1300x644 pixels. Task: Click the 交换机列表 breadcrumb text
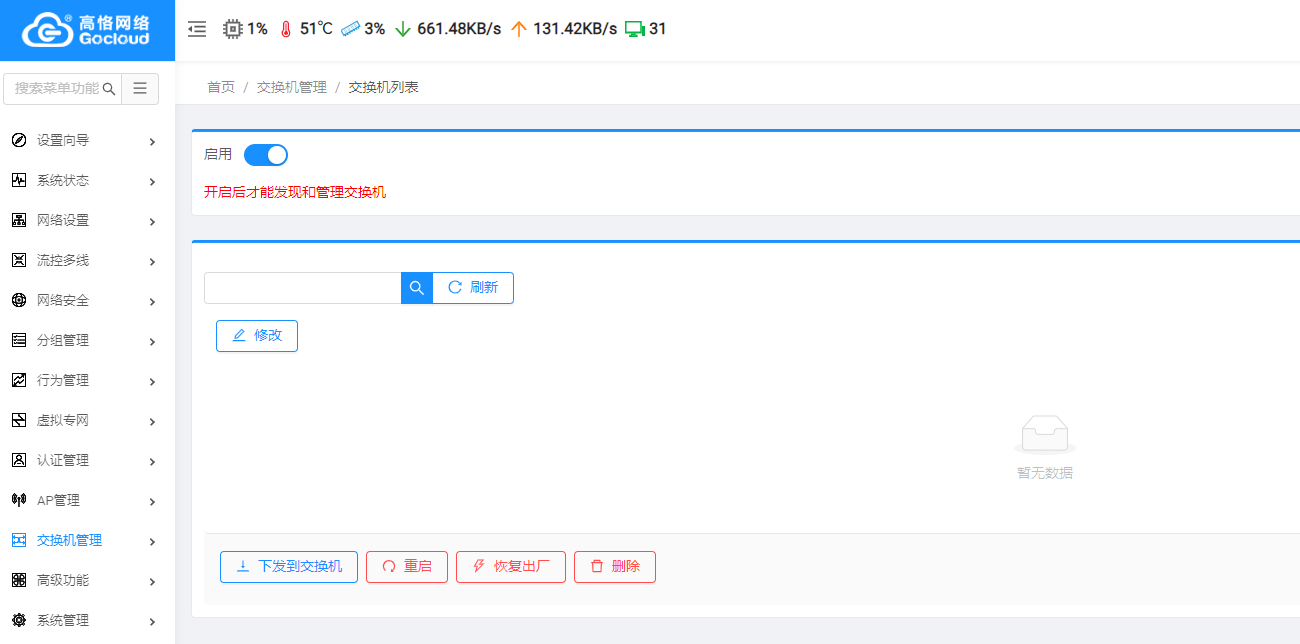click(x=384, y=87)
